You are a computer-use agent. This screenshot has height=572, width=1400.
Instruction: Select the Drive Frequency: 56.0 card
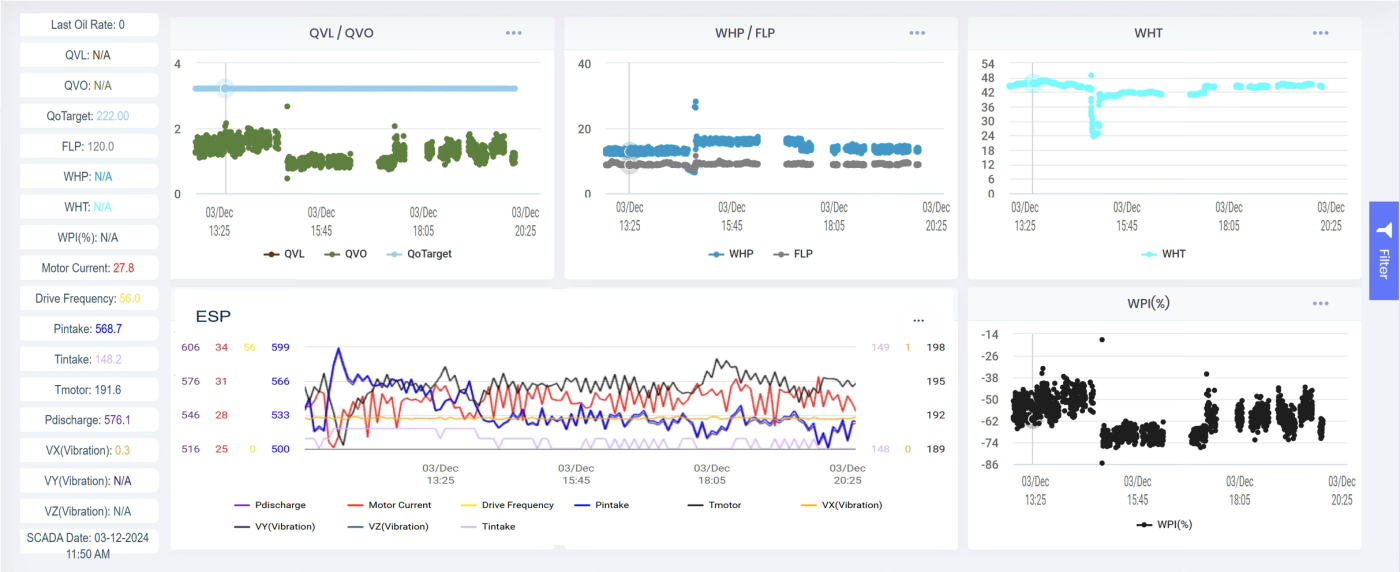point(89,298)
